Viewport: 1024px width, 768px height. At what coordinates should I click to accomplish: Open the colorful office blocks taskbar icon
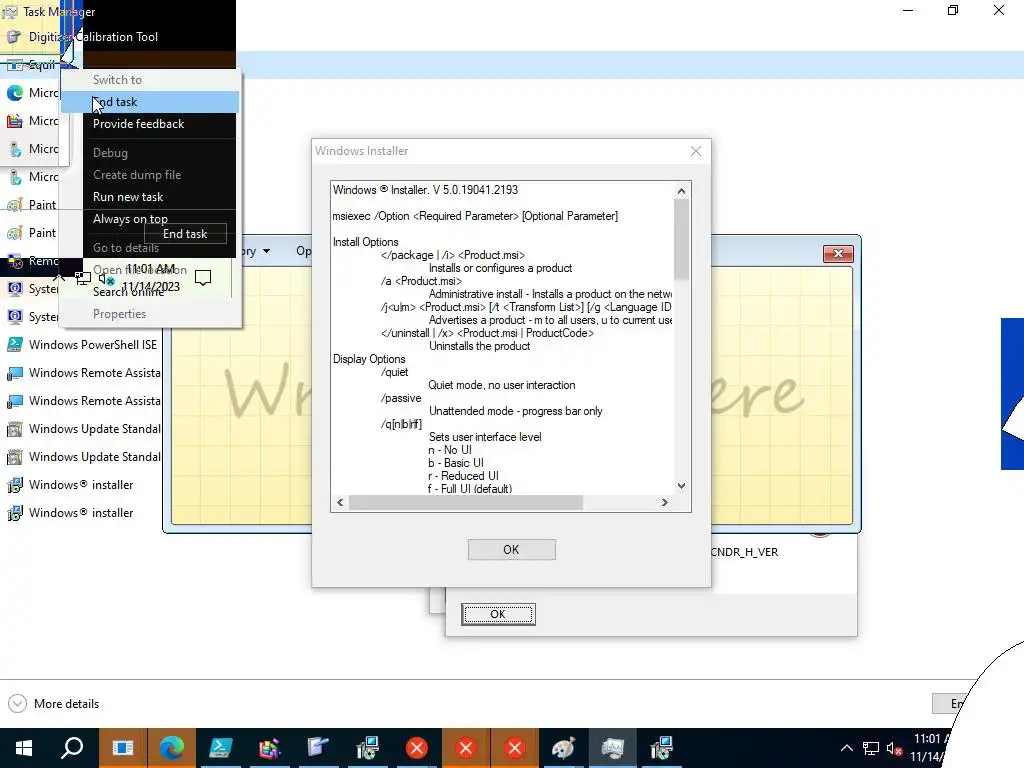click(269, 748)
